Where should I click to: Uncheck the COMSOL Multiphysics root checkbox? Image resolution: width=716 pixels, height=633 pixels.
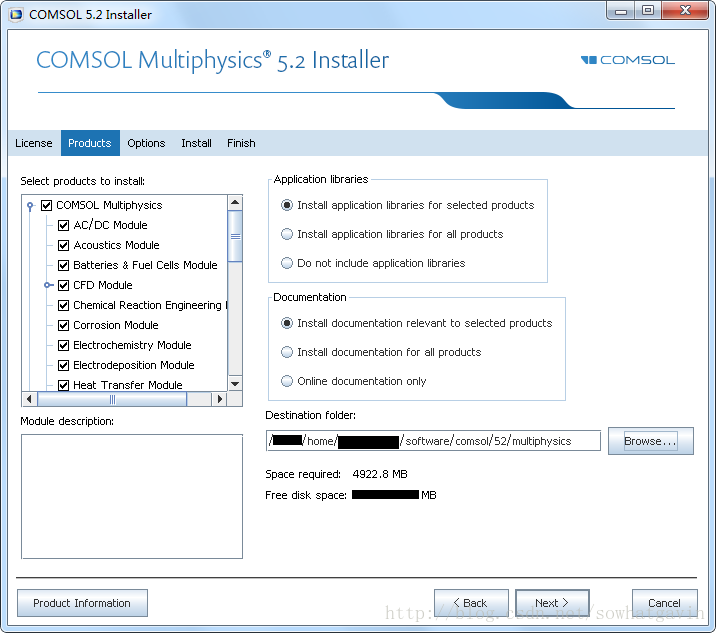coord(47,205)
